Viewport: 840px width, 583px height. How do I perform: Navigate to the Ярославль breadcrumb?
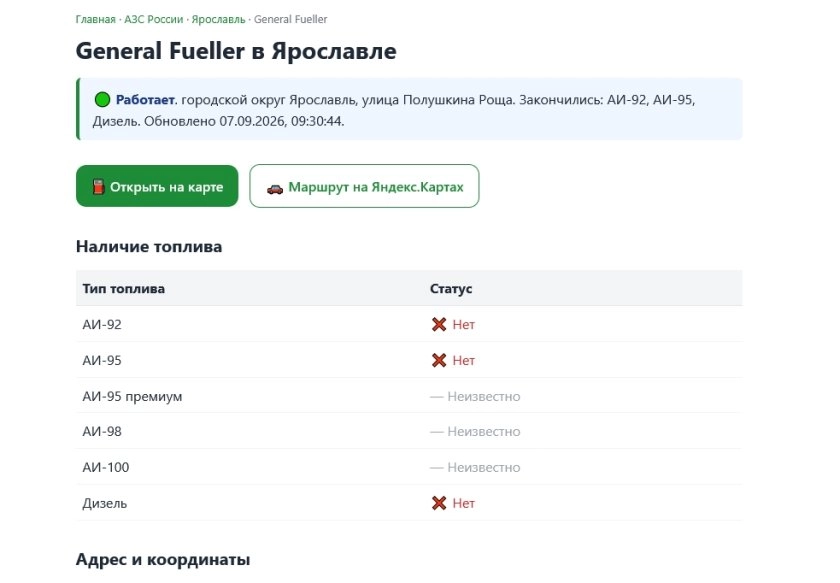pos(218,19)
